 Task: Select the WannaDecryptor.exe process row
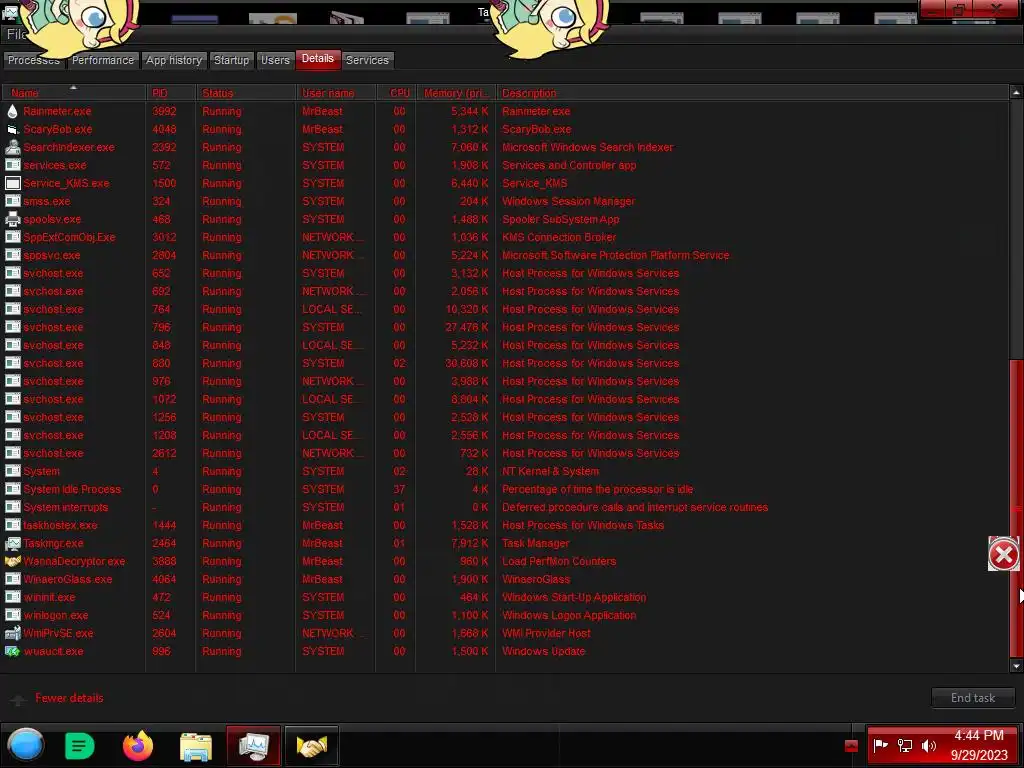point(505,561)
